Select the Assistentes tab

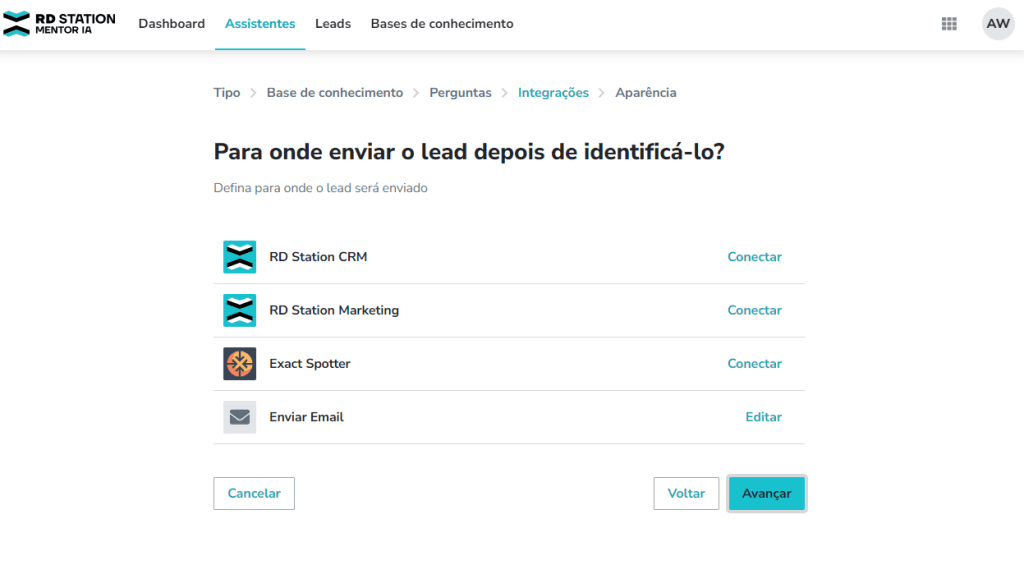(x=260, y=24)
